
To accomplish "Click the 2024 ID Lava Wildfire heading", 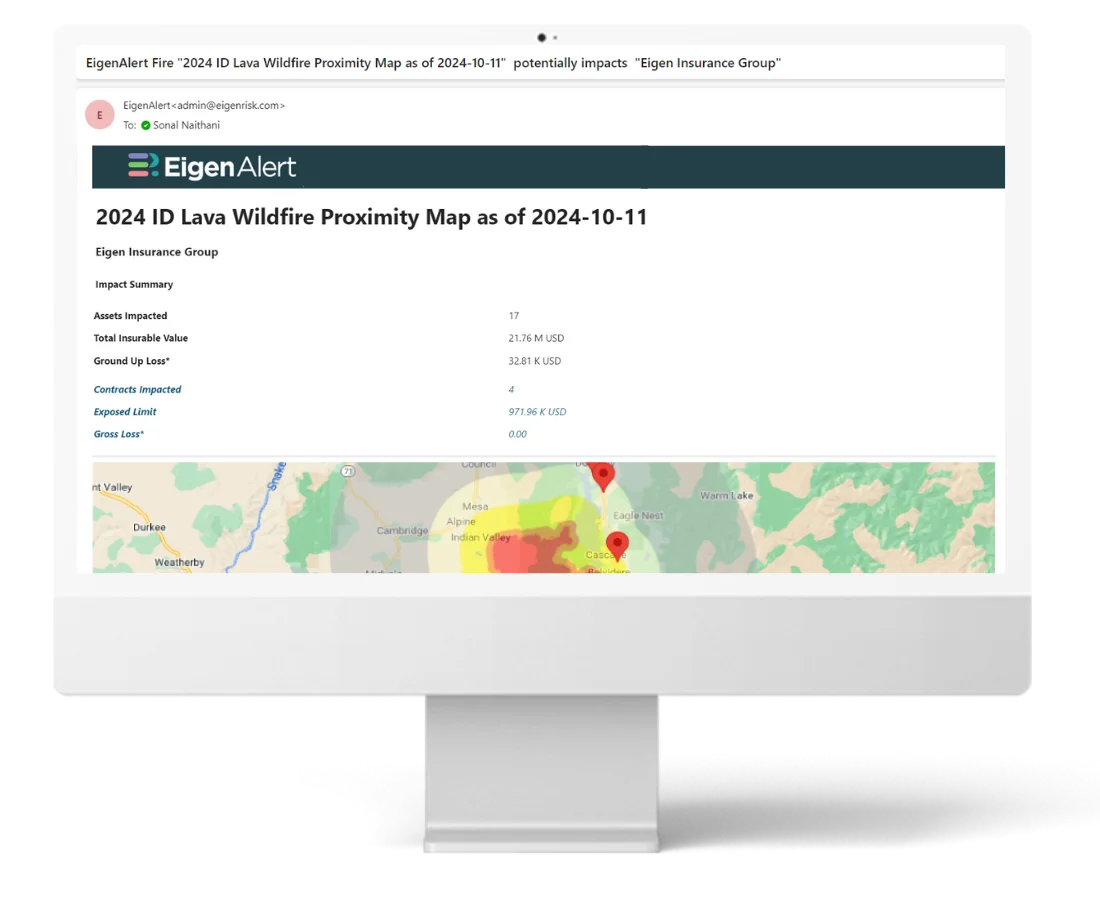I will 371,217.
